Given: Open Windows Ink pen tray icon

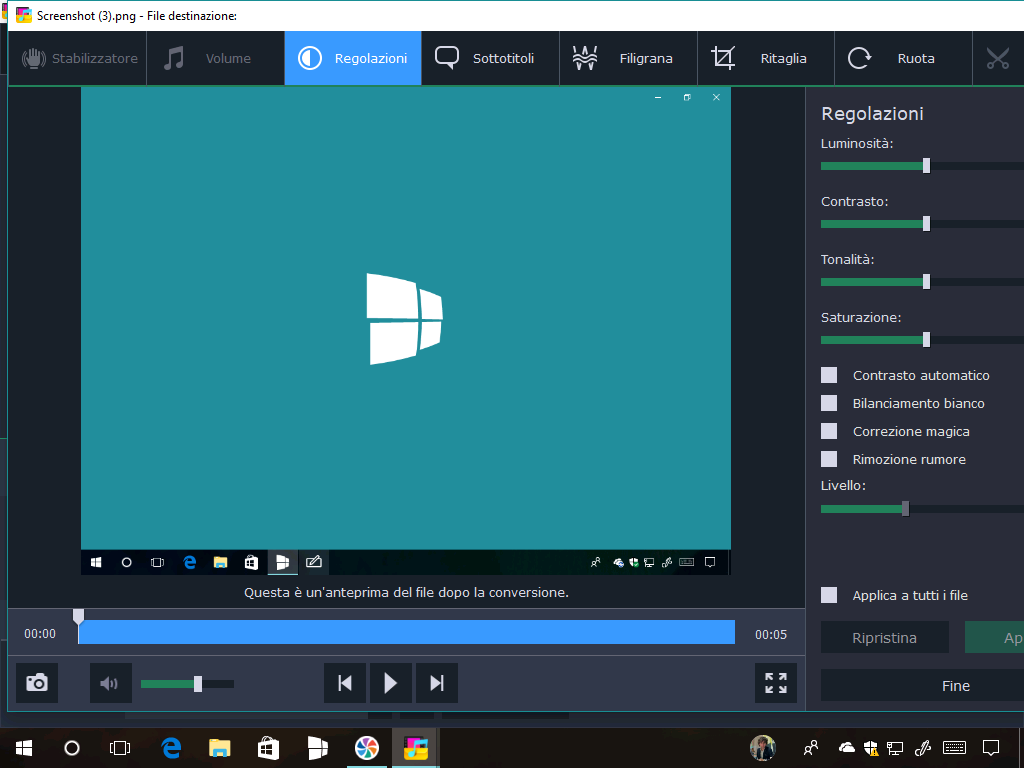Looking at the screenshot, I should 922,748.
